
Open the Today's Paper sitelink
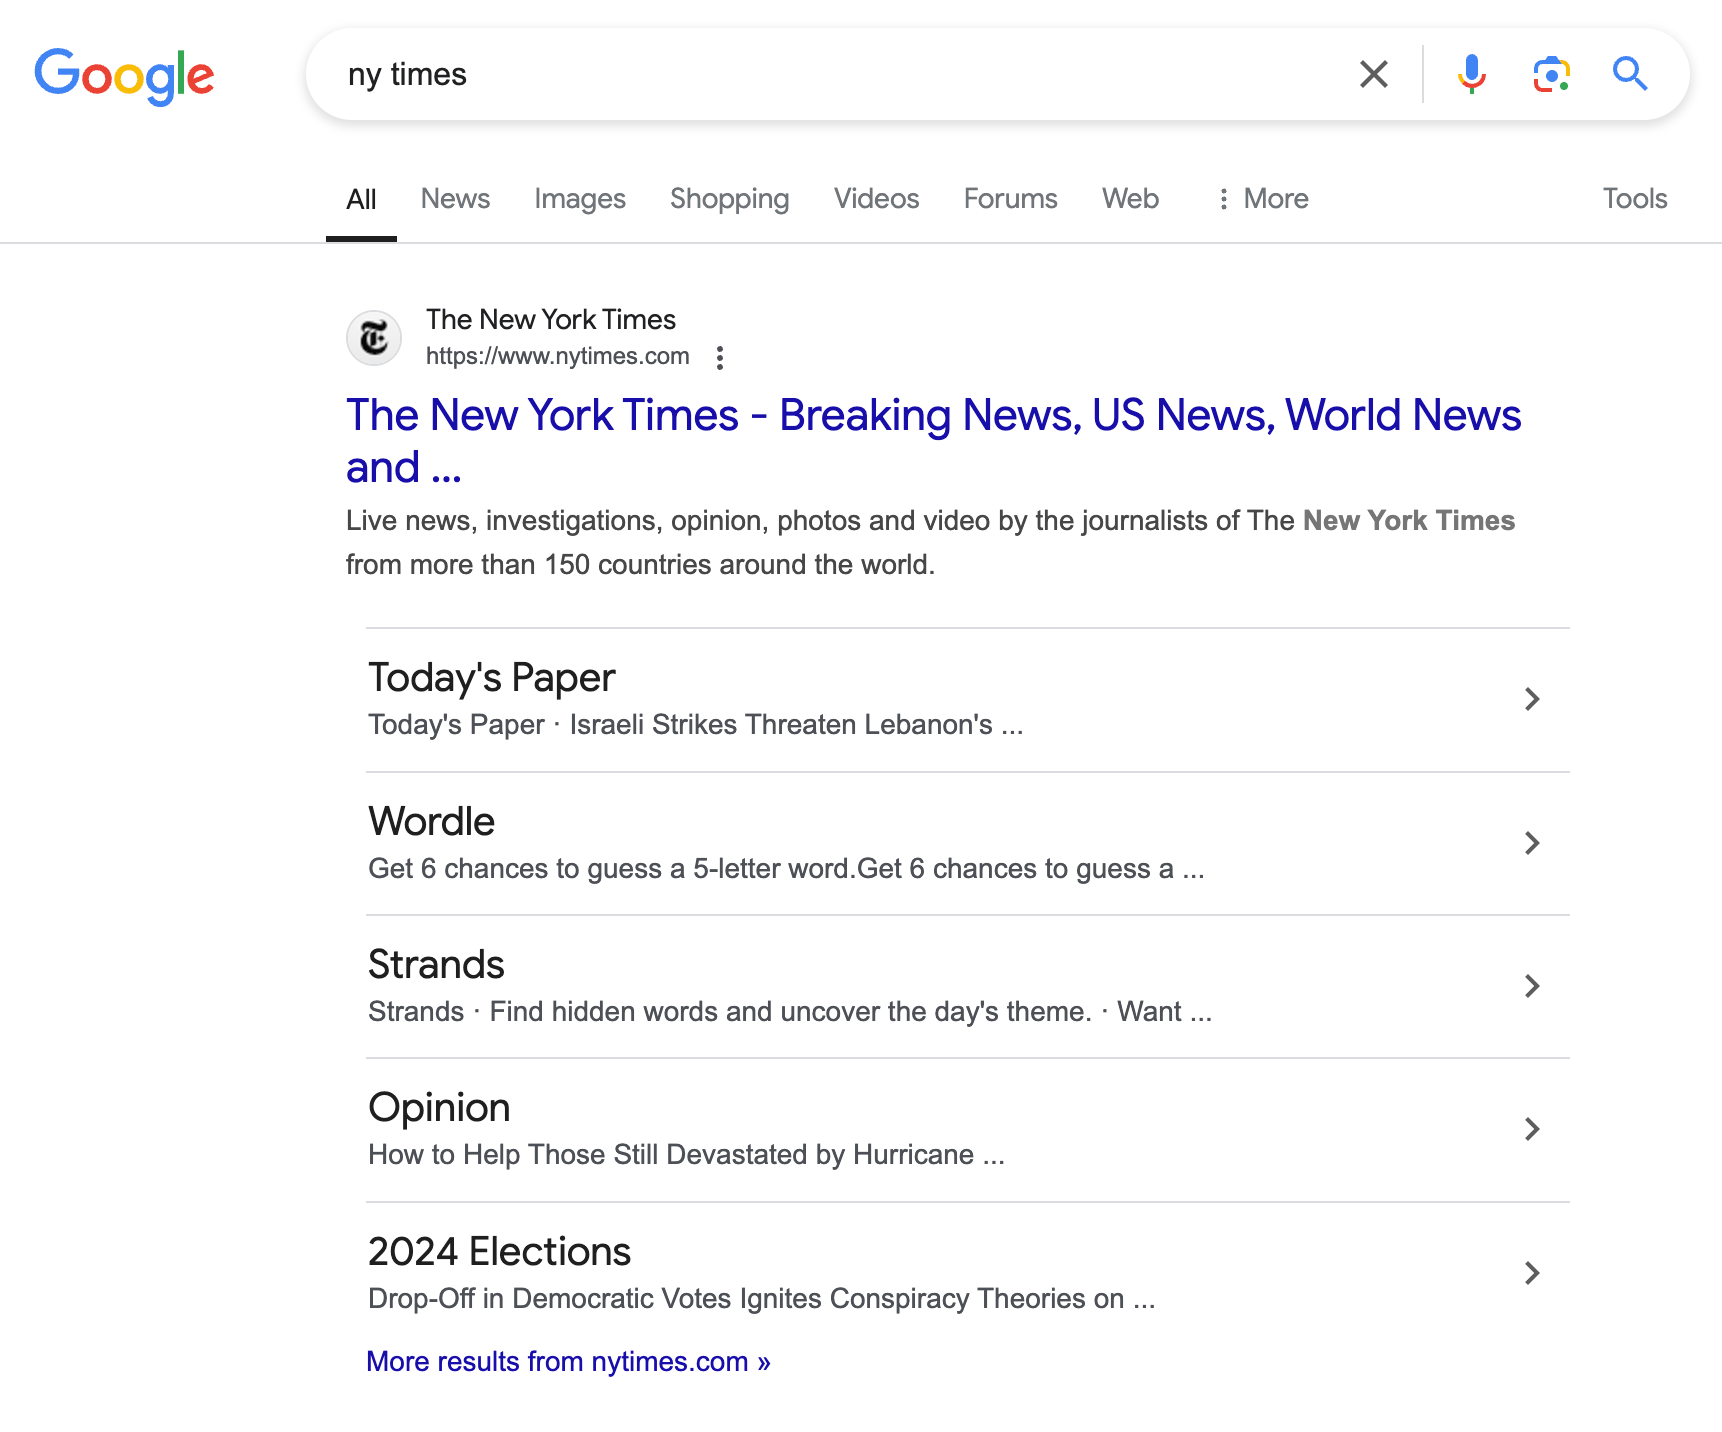492,678
